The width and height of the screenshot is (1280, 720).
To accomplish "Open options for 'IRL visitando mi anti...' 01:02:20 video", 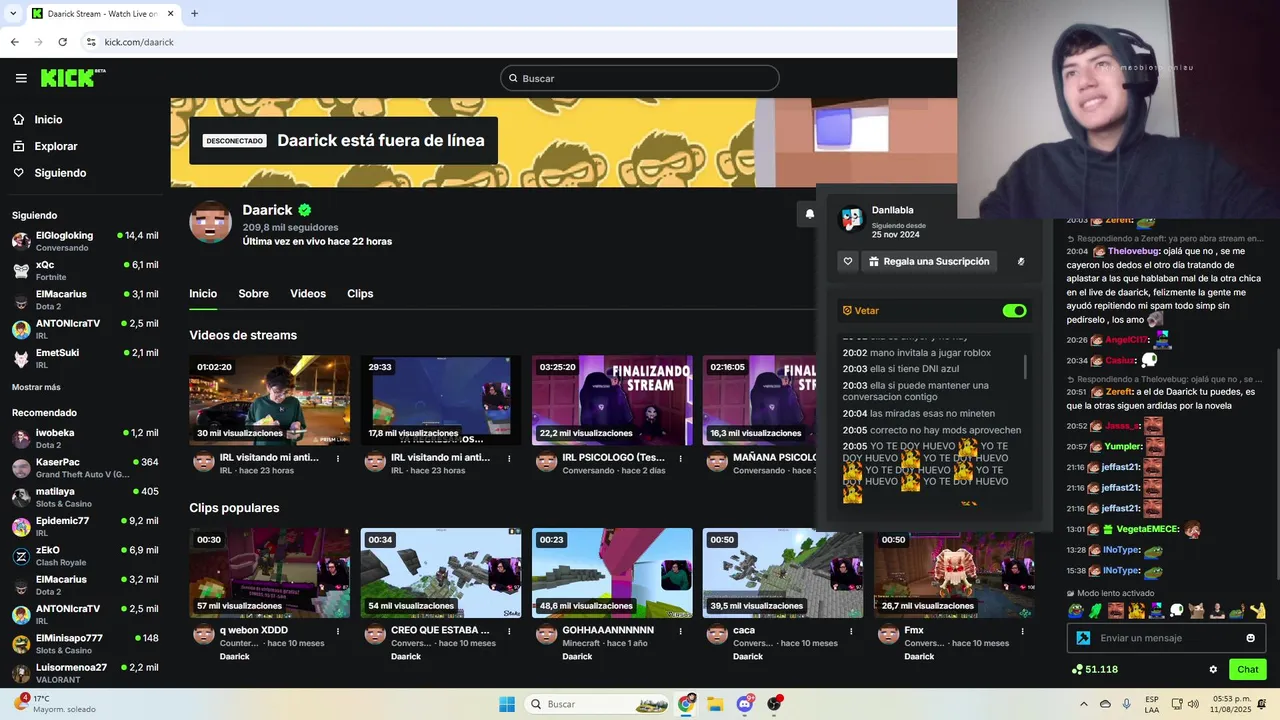I will click(338, 459).
